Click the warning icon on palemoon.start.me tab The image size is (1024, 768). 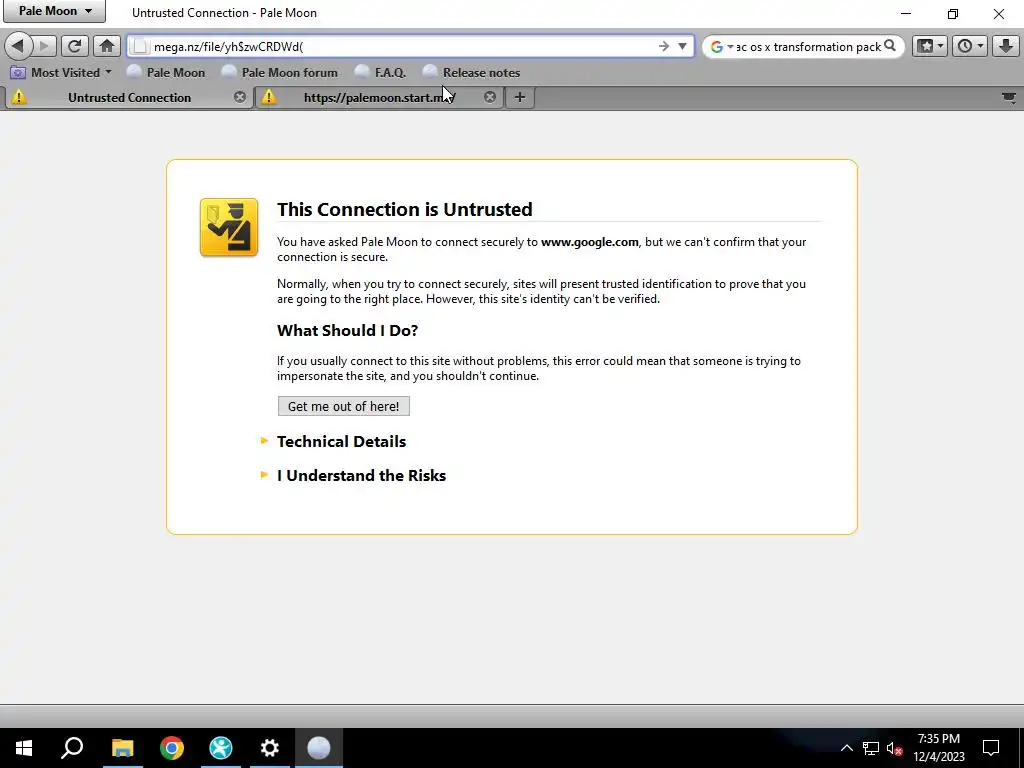[268, 97]
